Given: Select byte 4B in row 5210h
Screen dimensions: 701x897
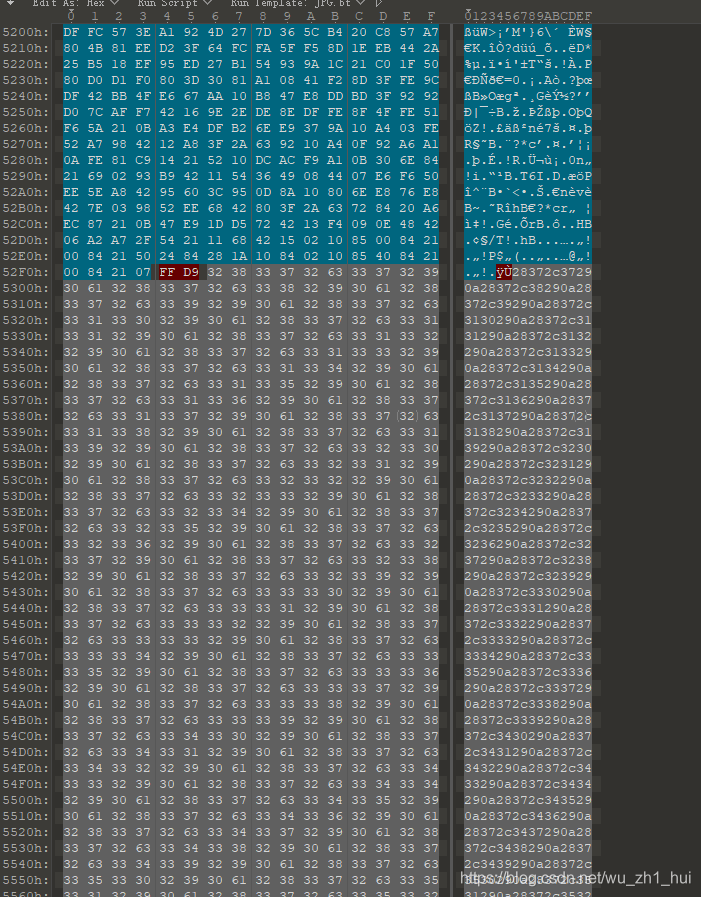Looking at the screenshot, I should click(95, 48).
